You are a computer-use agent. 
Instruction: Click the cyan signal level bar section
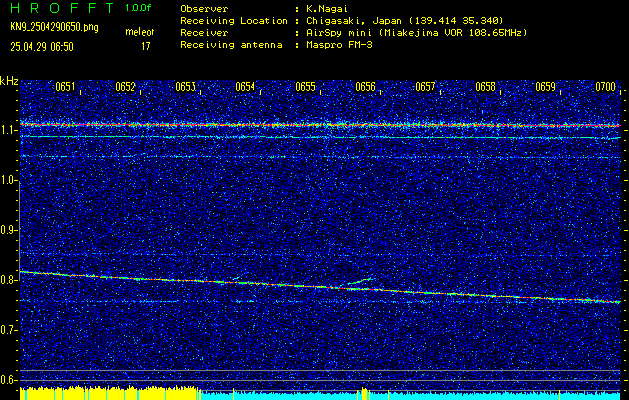pyautogui.click(x=410, y=395)
